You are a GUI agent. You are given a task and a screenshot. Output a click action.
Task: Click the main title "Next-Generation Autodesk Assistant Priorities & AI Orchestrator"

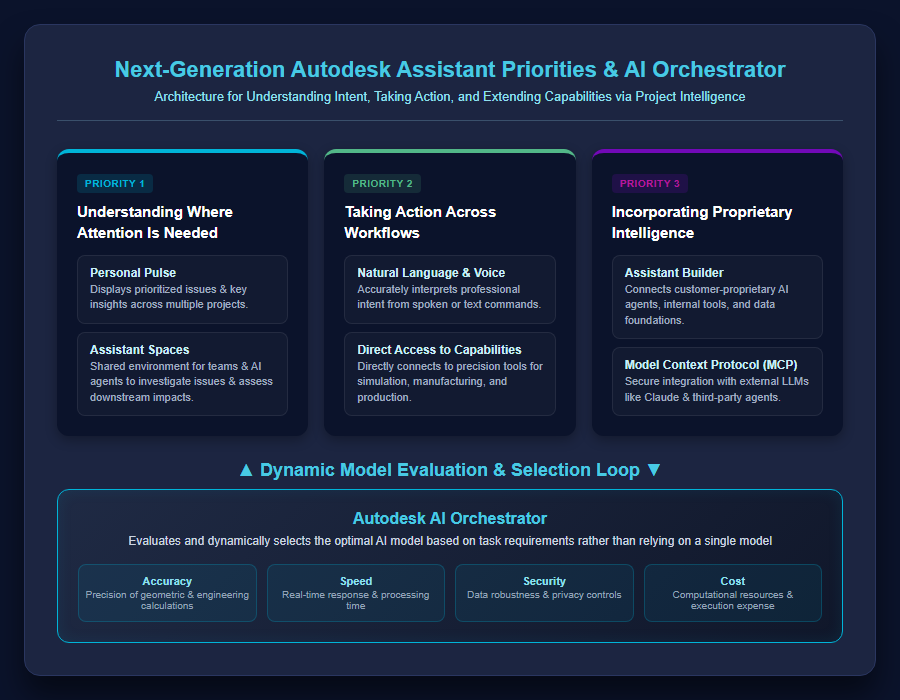[450, 69]
